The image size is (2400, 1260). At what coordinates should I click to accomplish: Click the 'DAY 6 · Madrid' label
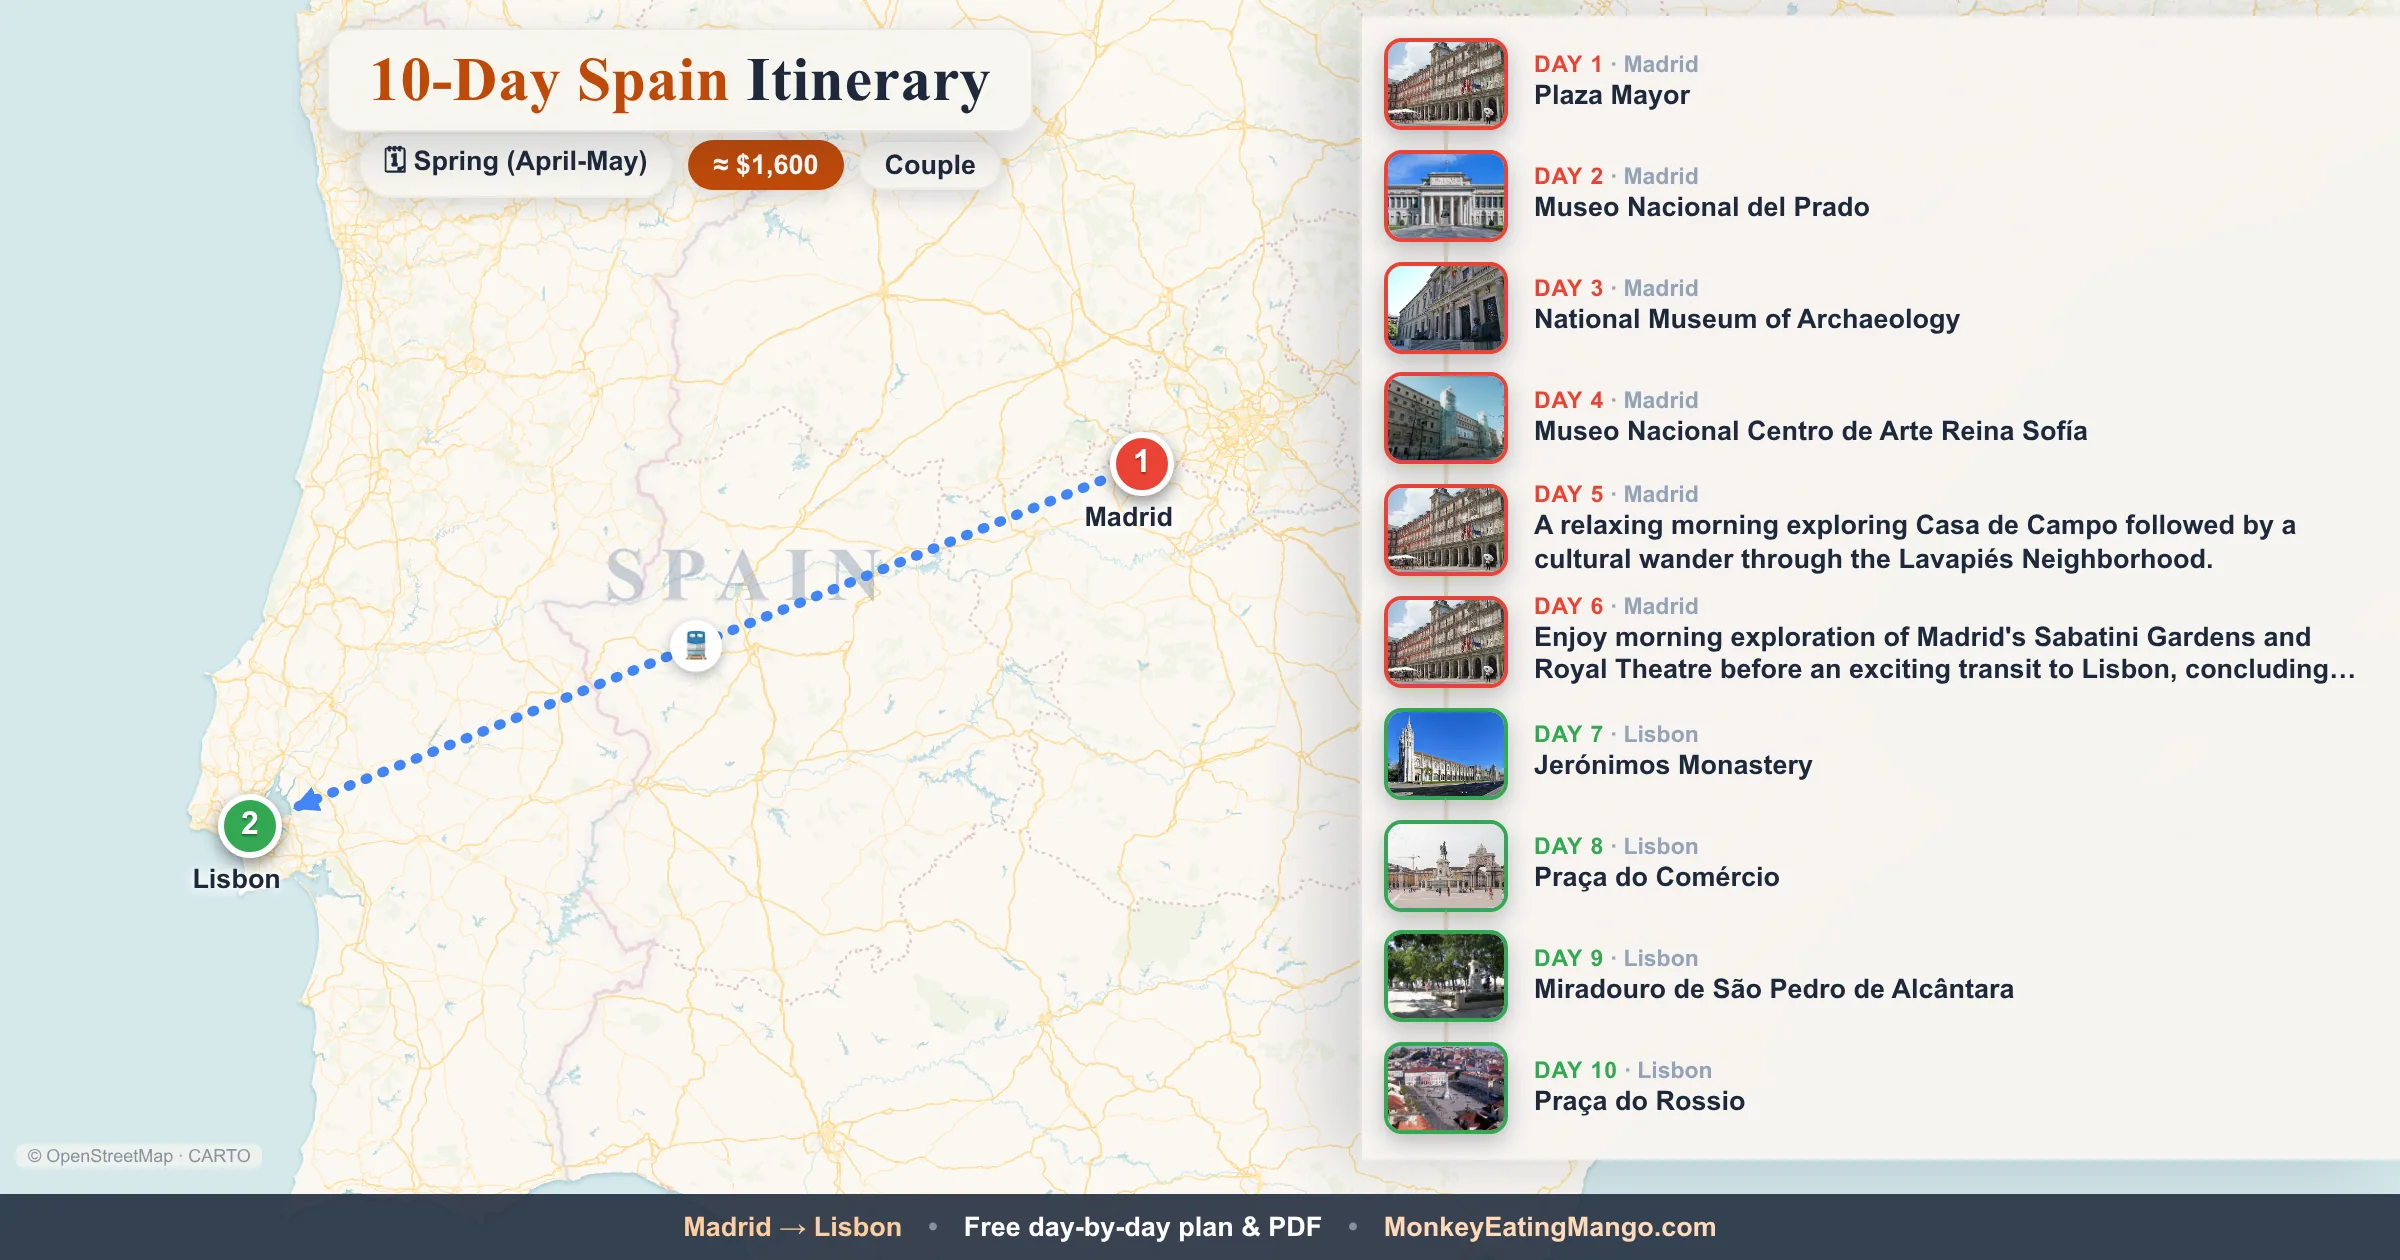pyautogui.click(x=1616, y=606)
